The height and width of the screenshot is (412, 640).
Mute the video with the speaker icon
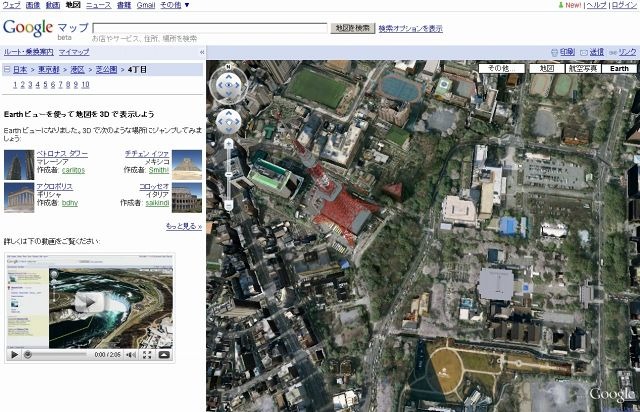tap(131, 355)
